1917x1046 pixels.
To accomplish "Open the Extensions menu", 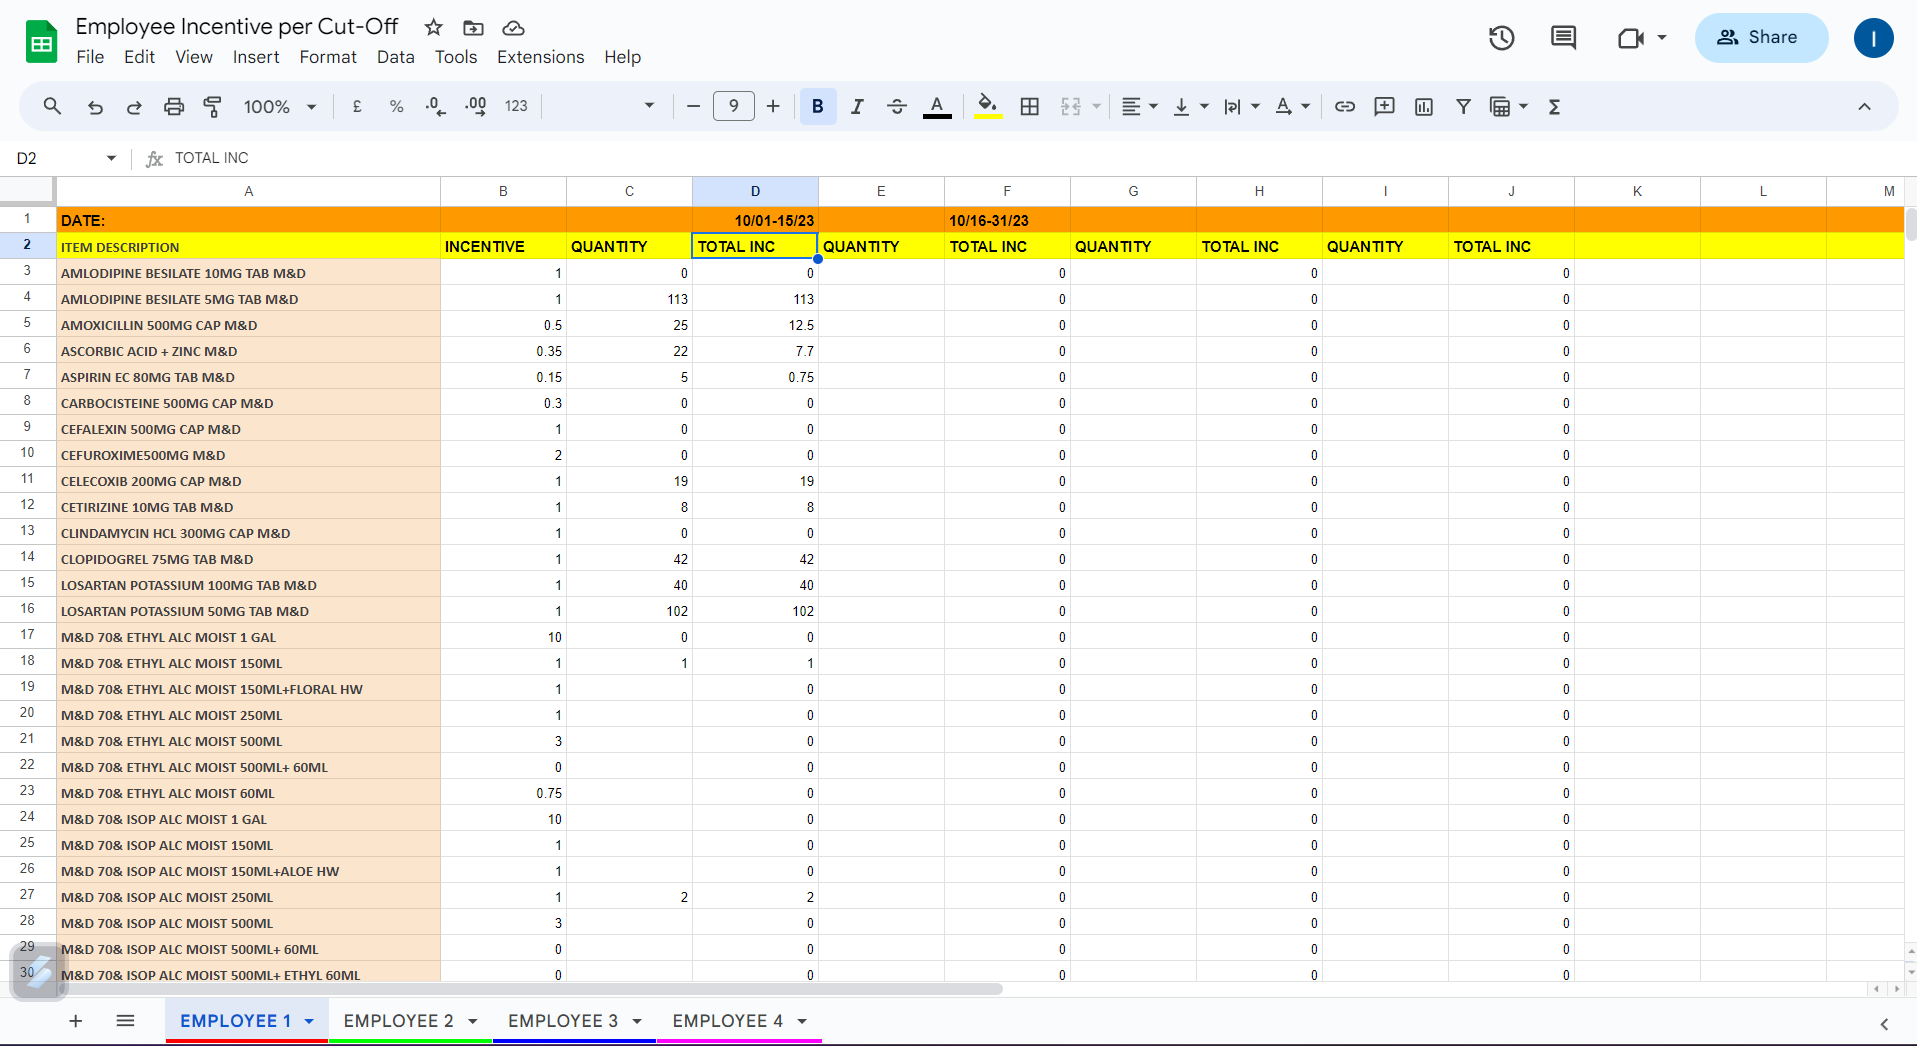I will click(540, 57).
